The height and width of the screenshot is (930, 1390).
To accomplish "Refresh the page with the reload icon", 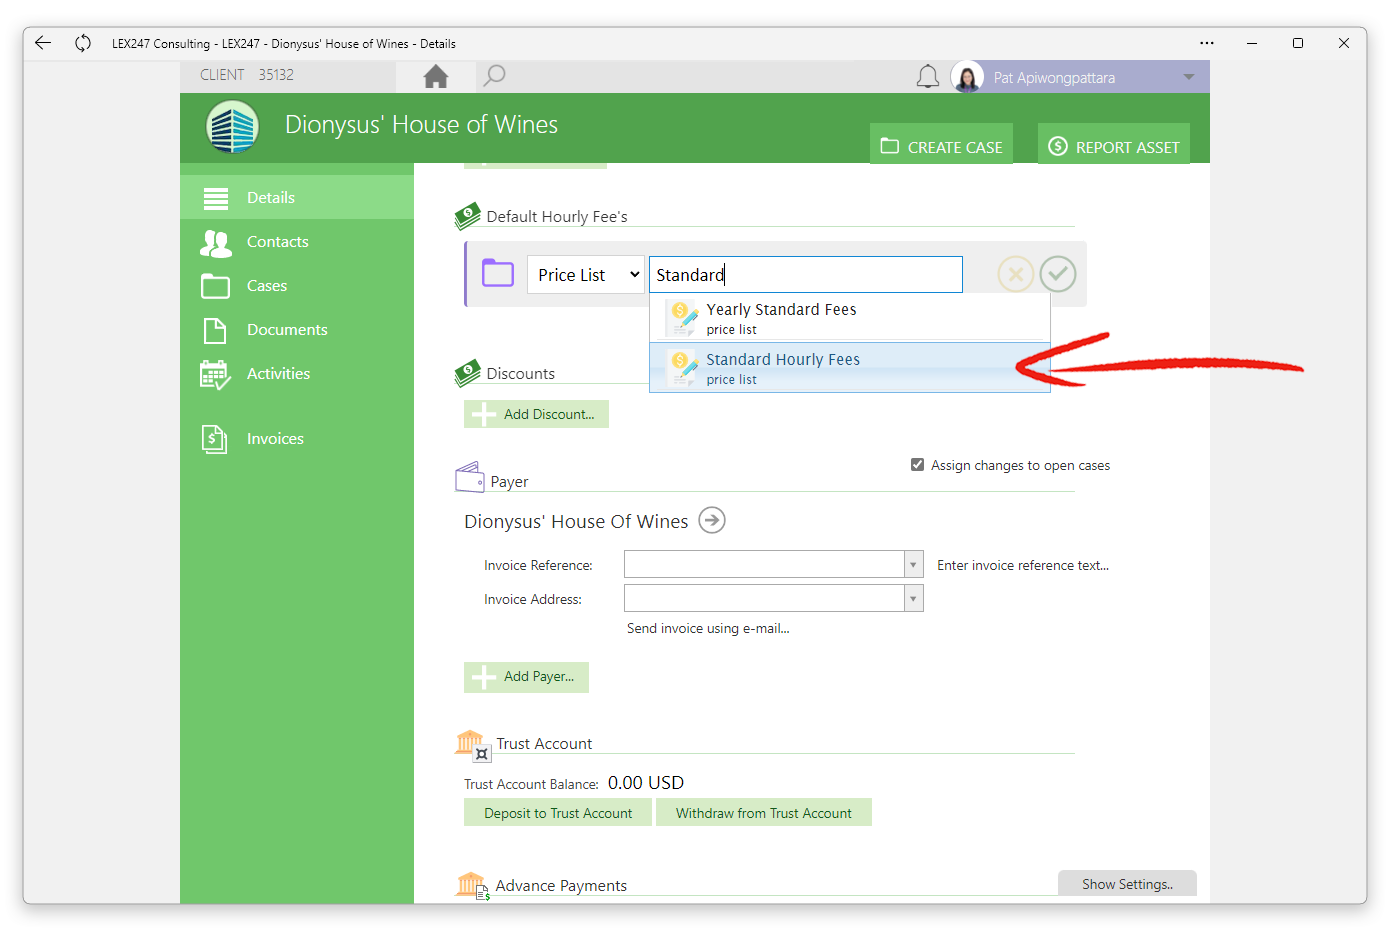I will tap(83, 43).
